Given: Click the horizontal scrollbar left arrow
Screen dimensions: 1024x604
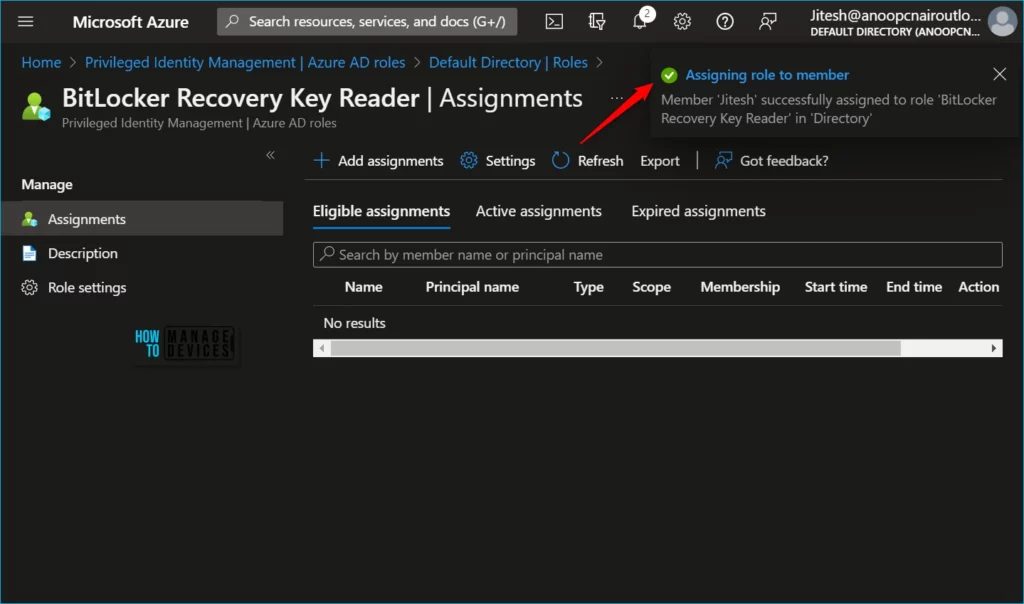Looking at the screenshot, I should tap(322, 348).
